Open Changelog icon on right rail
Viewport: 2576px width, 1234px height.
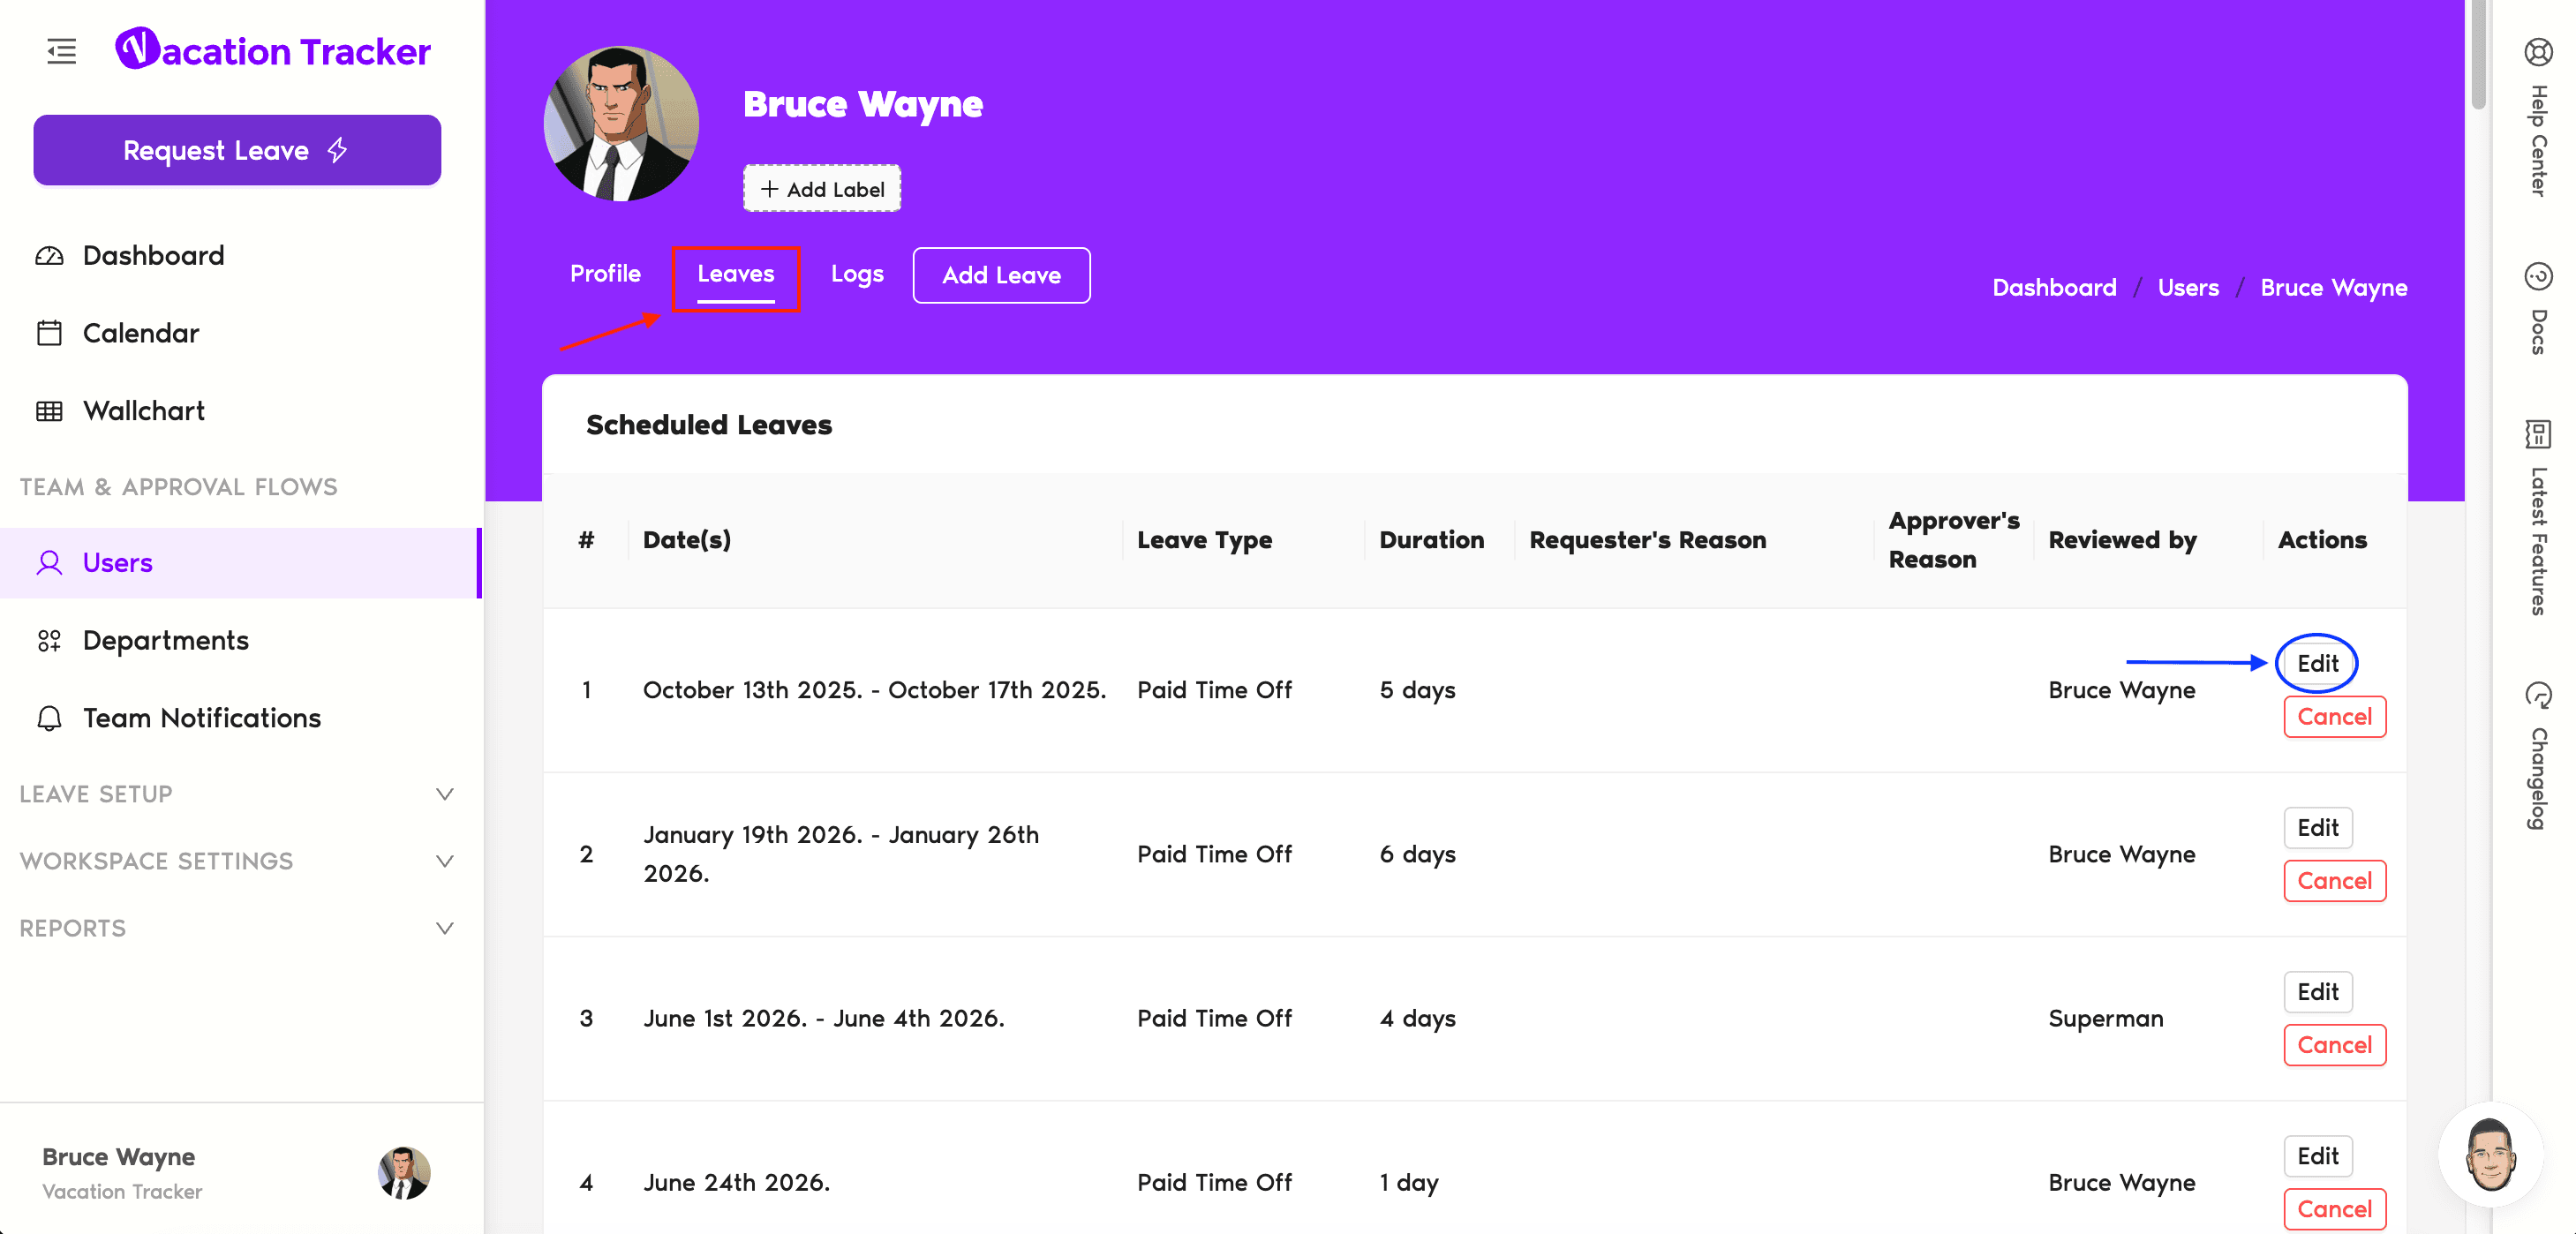point(2538,694)
